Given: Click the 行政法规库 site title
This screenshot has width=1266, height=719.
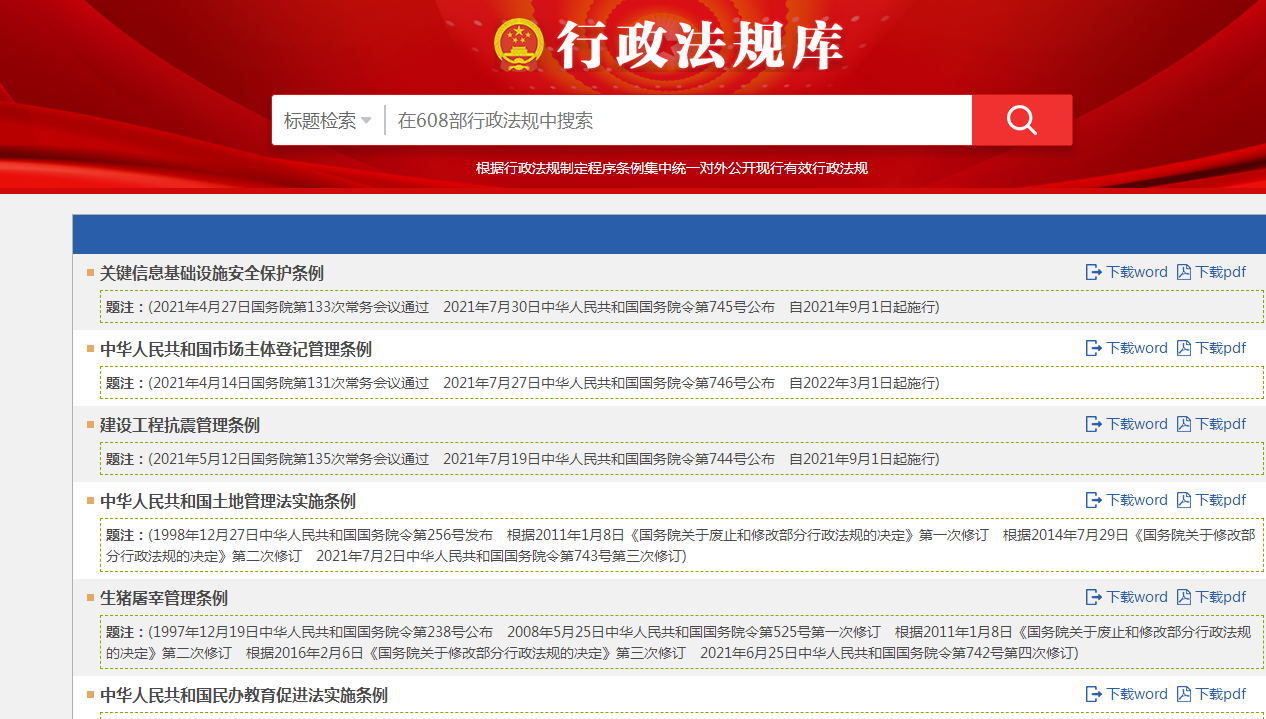Looking at the screenshot, I should pyautogui.click(x=699, y=45).
